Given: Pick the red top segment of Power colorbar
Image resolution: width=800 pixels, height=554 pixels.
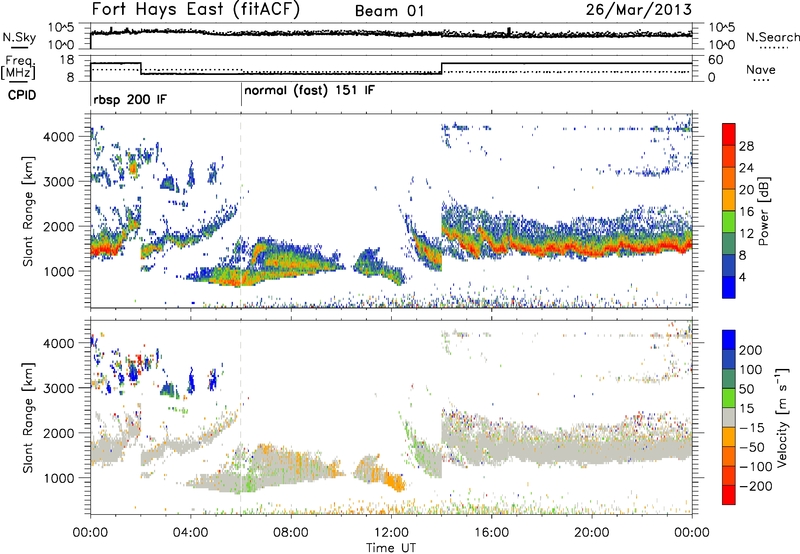Looking at the screenshot, I should [x=729, y=135].
